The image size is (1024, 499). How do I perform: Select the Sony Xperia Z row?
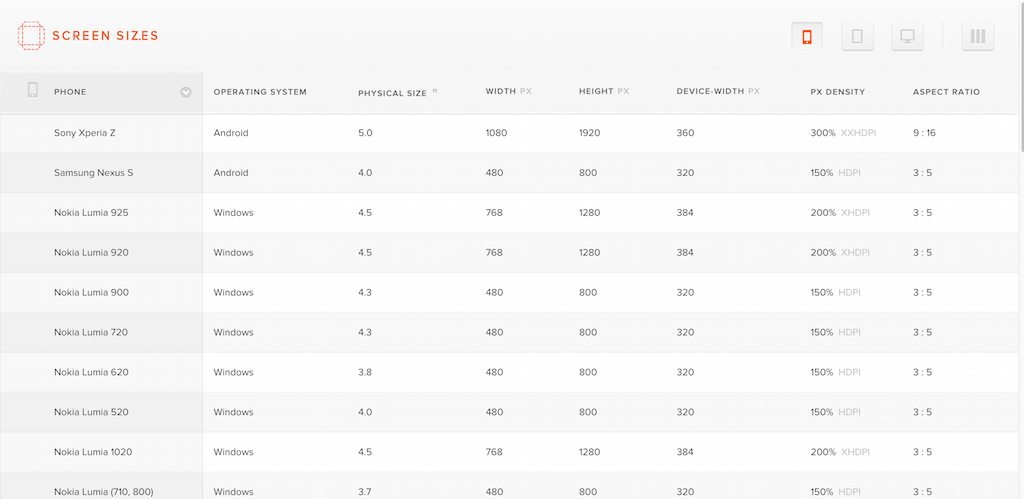[x=85, y=133]
